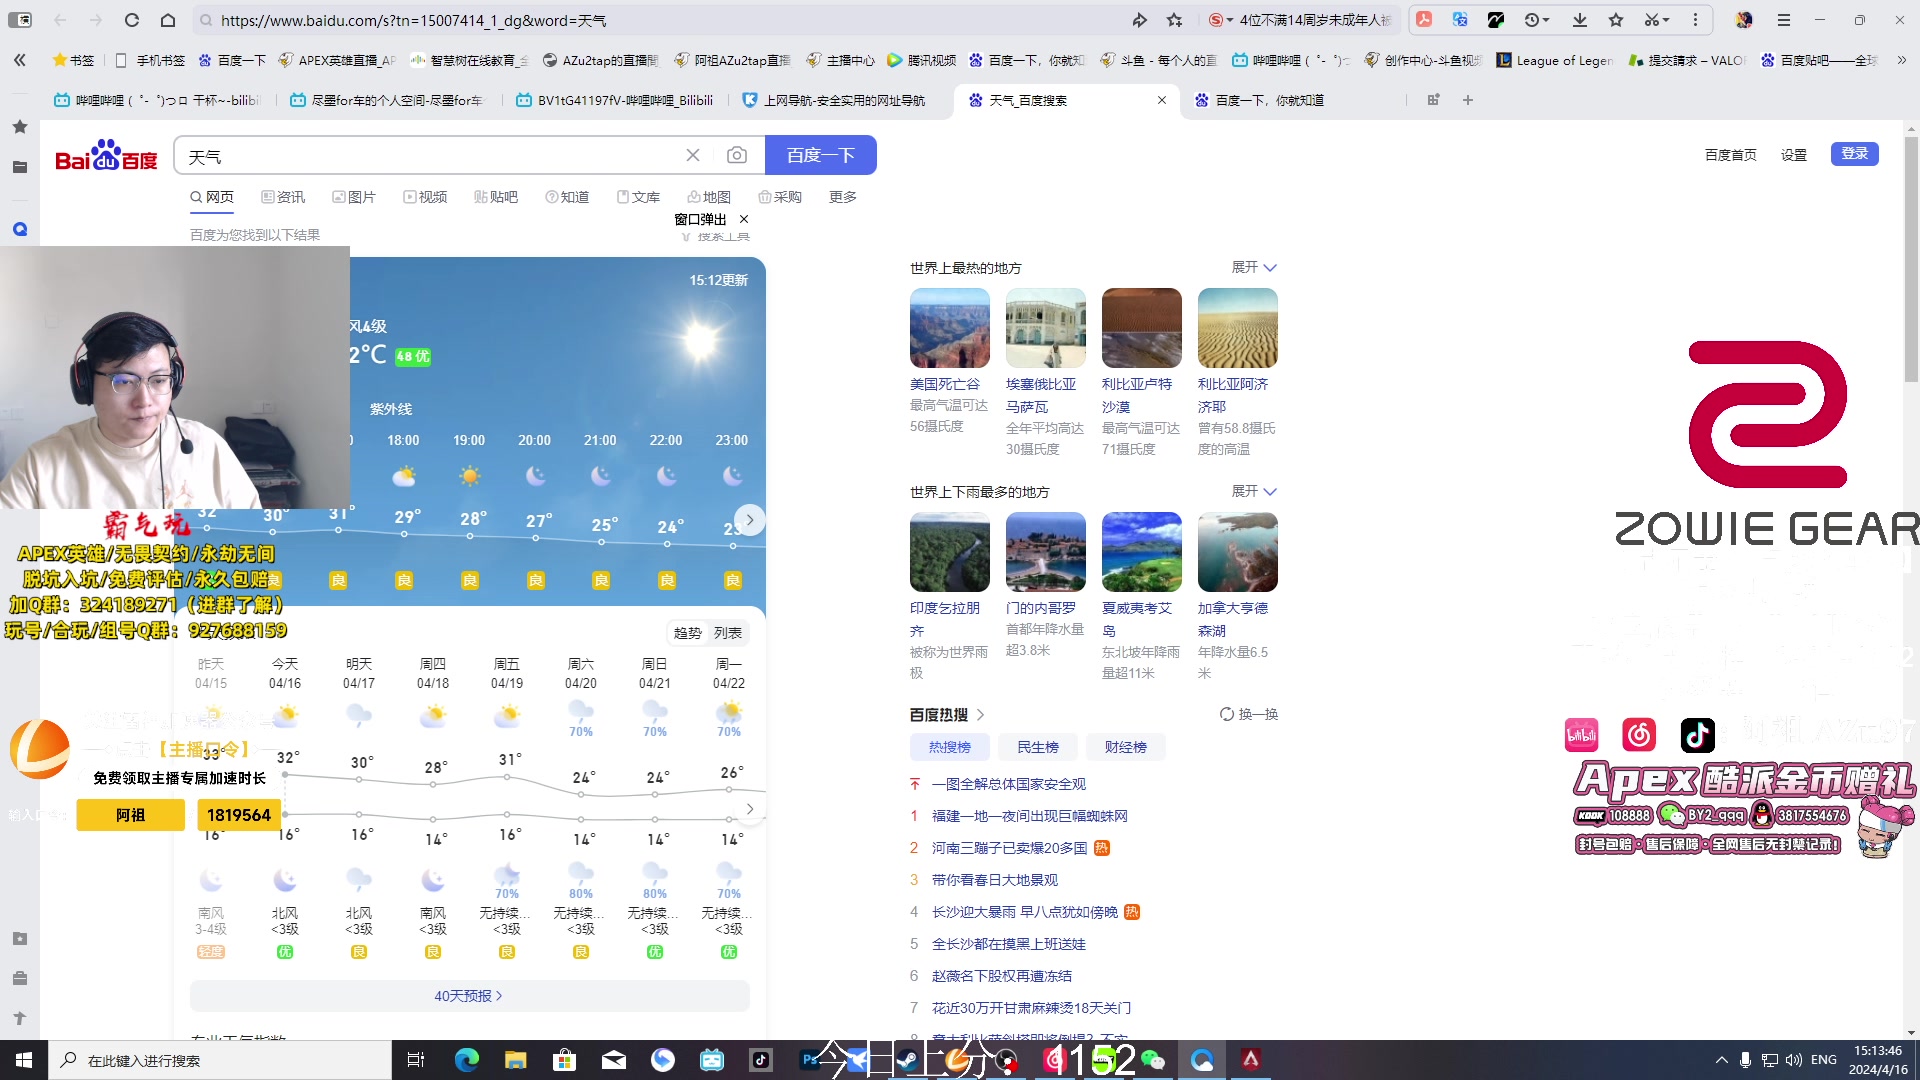1920x1080 pixels.
Task: Bookmark this page with the star icon
Action: click(1175, 20)
